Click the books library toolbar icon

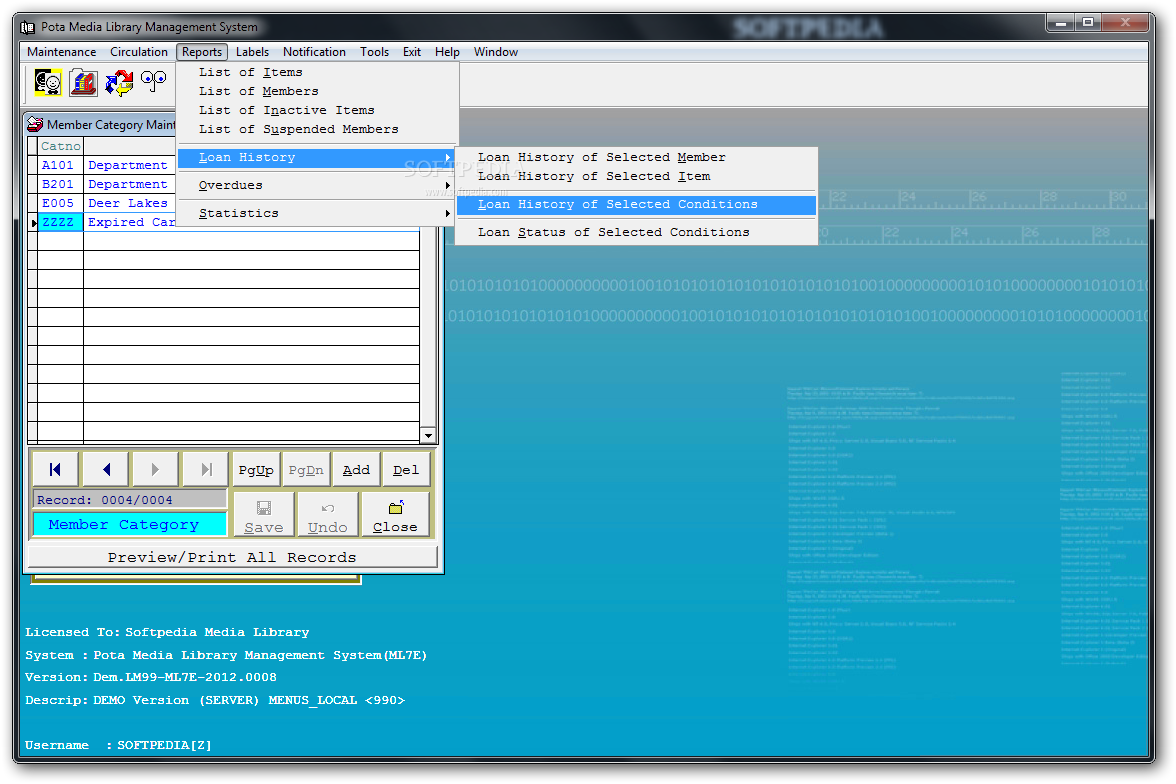point(83,82)
